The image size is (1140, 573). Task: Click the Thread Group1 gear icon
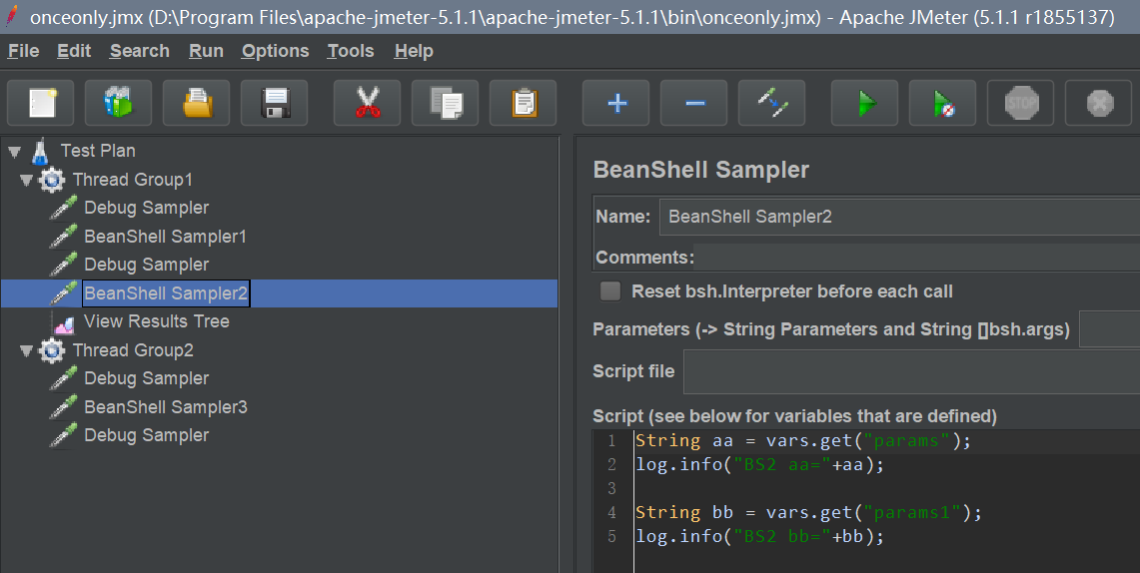tap(52, 180)
